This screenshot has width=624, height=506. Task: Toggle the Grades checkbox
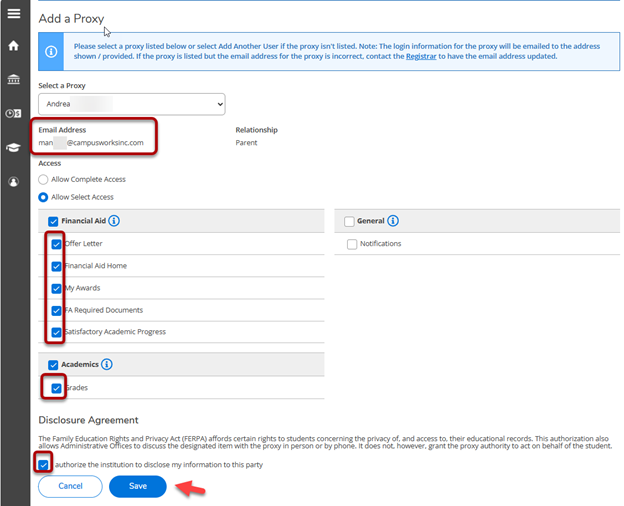[x=57, y=388]
